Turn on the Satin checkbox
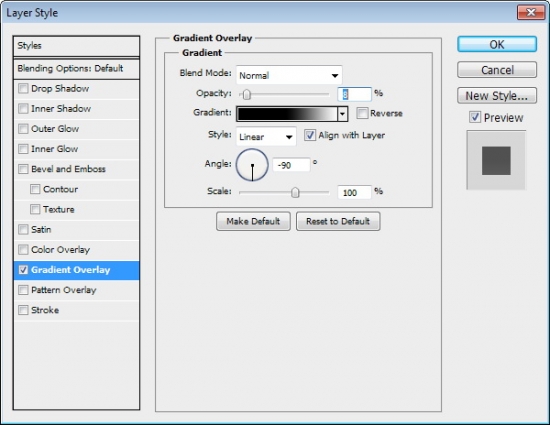 [23, 230]
